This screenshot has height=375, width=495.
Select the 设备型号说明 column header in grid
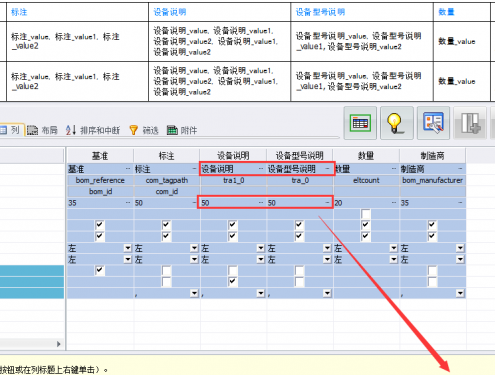299,156
